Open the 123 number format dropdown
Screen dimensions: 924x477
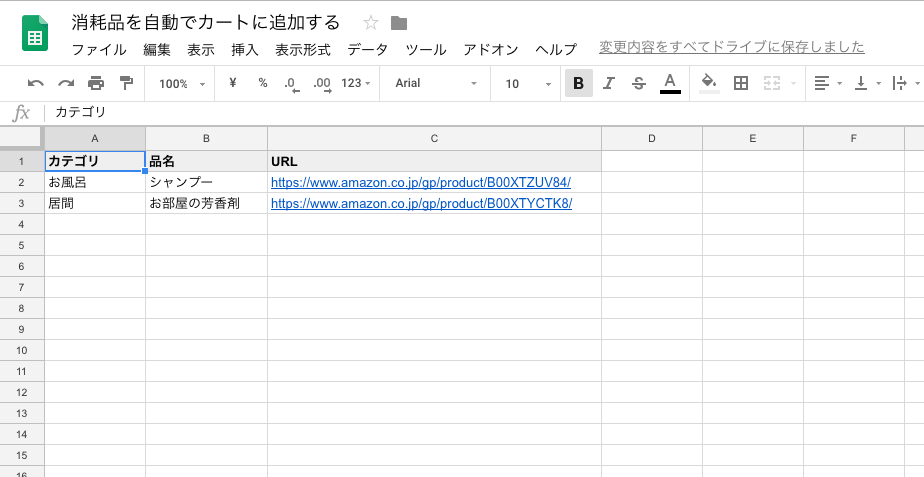tap(356, 83)
